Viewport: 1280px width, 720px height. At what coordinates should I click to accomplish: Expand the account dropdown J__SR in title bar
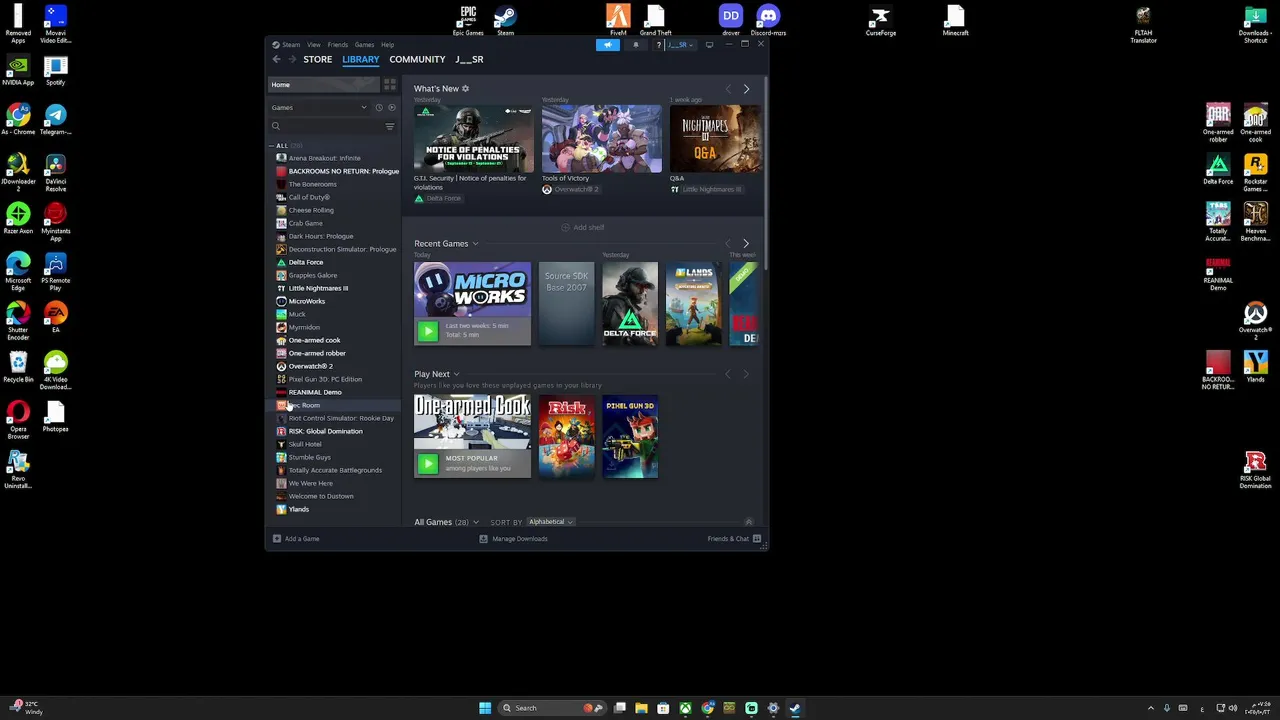(680, 45)
